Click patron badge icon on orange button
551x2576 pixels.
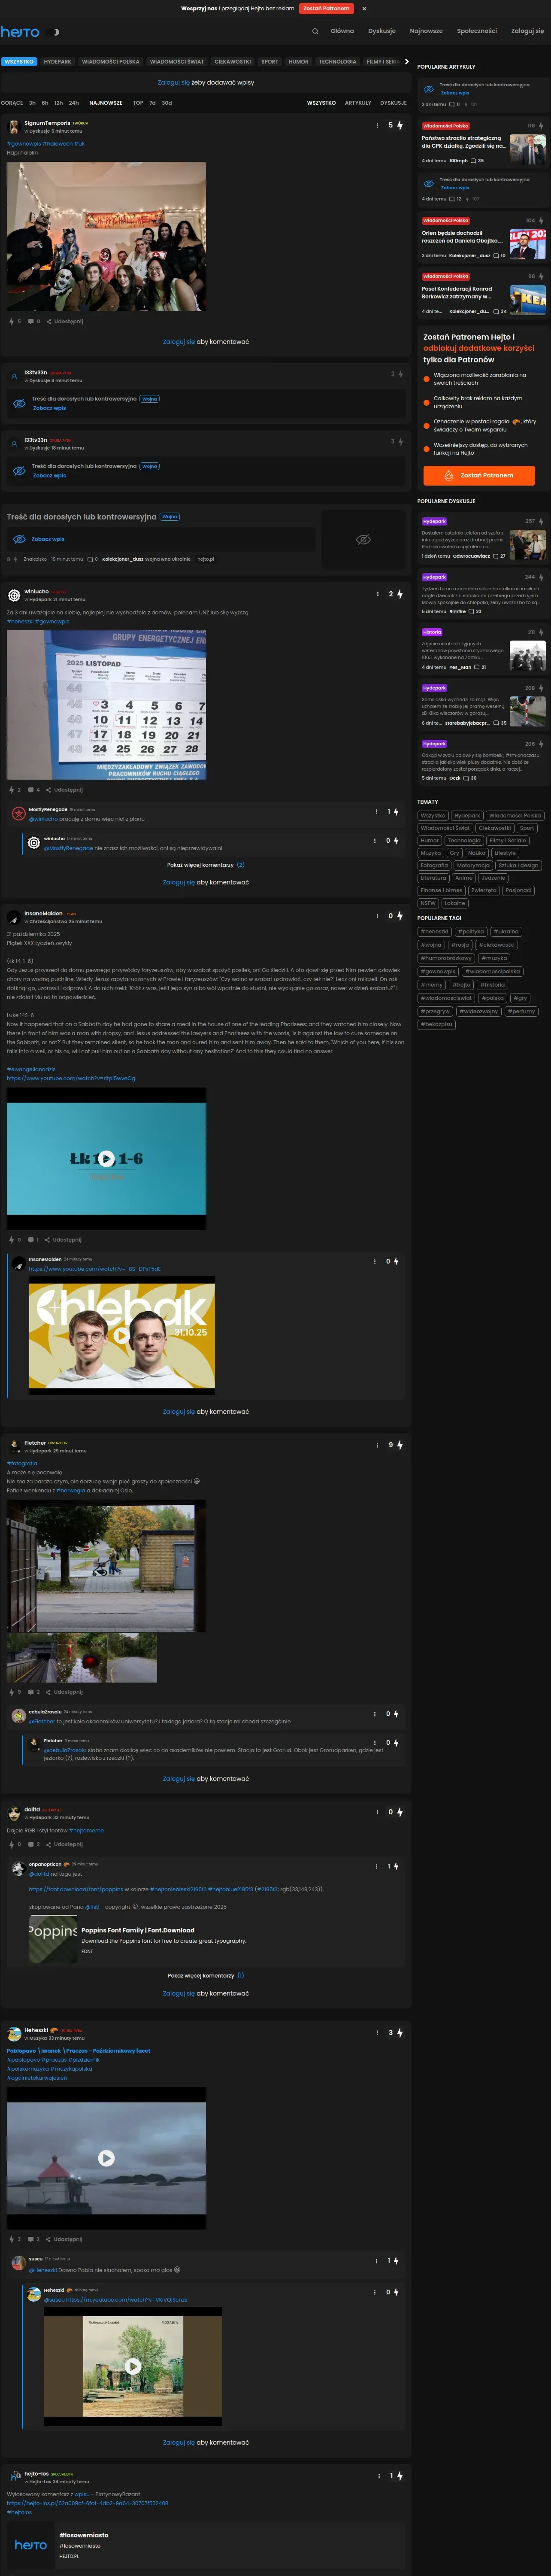pyautogui.click(x=449, y=475)
